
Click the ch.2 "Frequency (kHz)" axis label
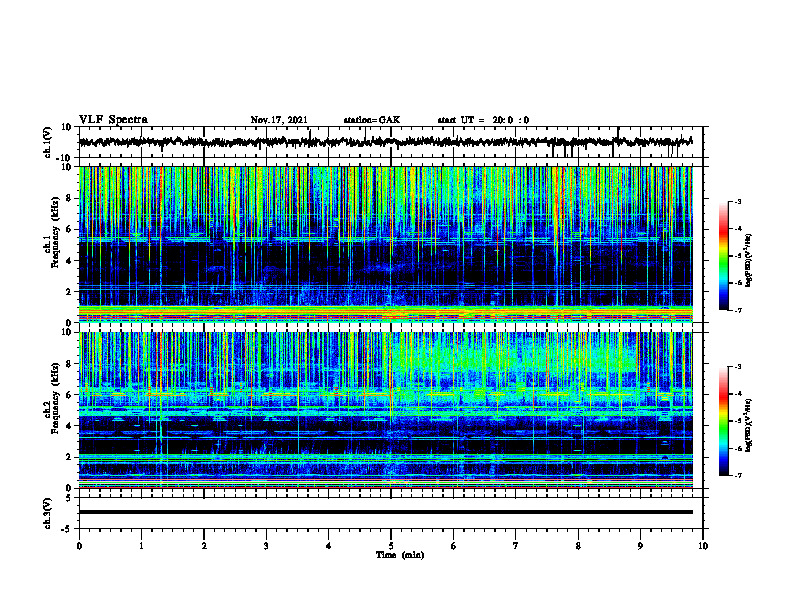(x=55, y=398)
